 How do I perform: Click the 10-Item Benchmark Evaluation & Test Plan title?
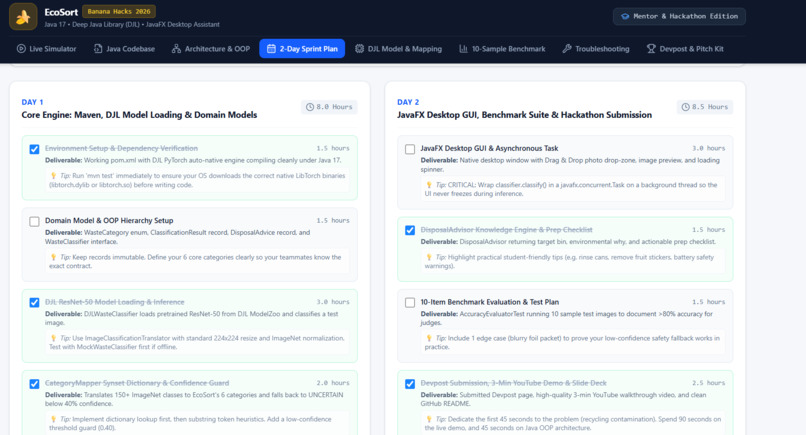(489, 302)
